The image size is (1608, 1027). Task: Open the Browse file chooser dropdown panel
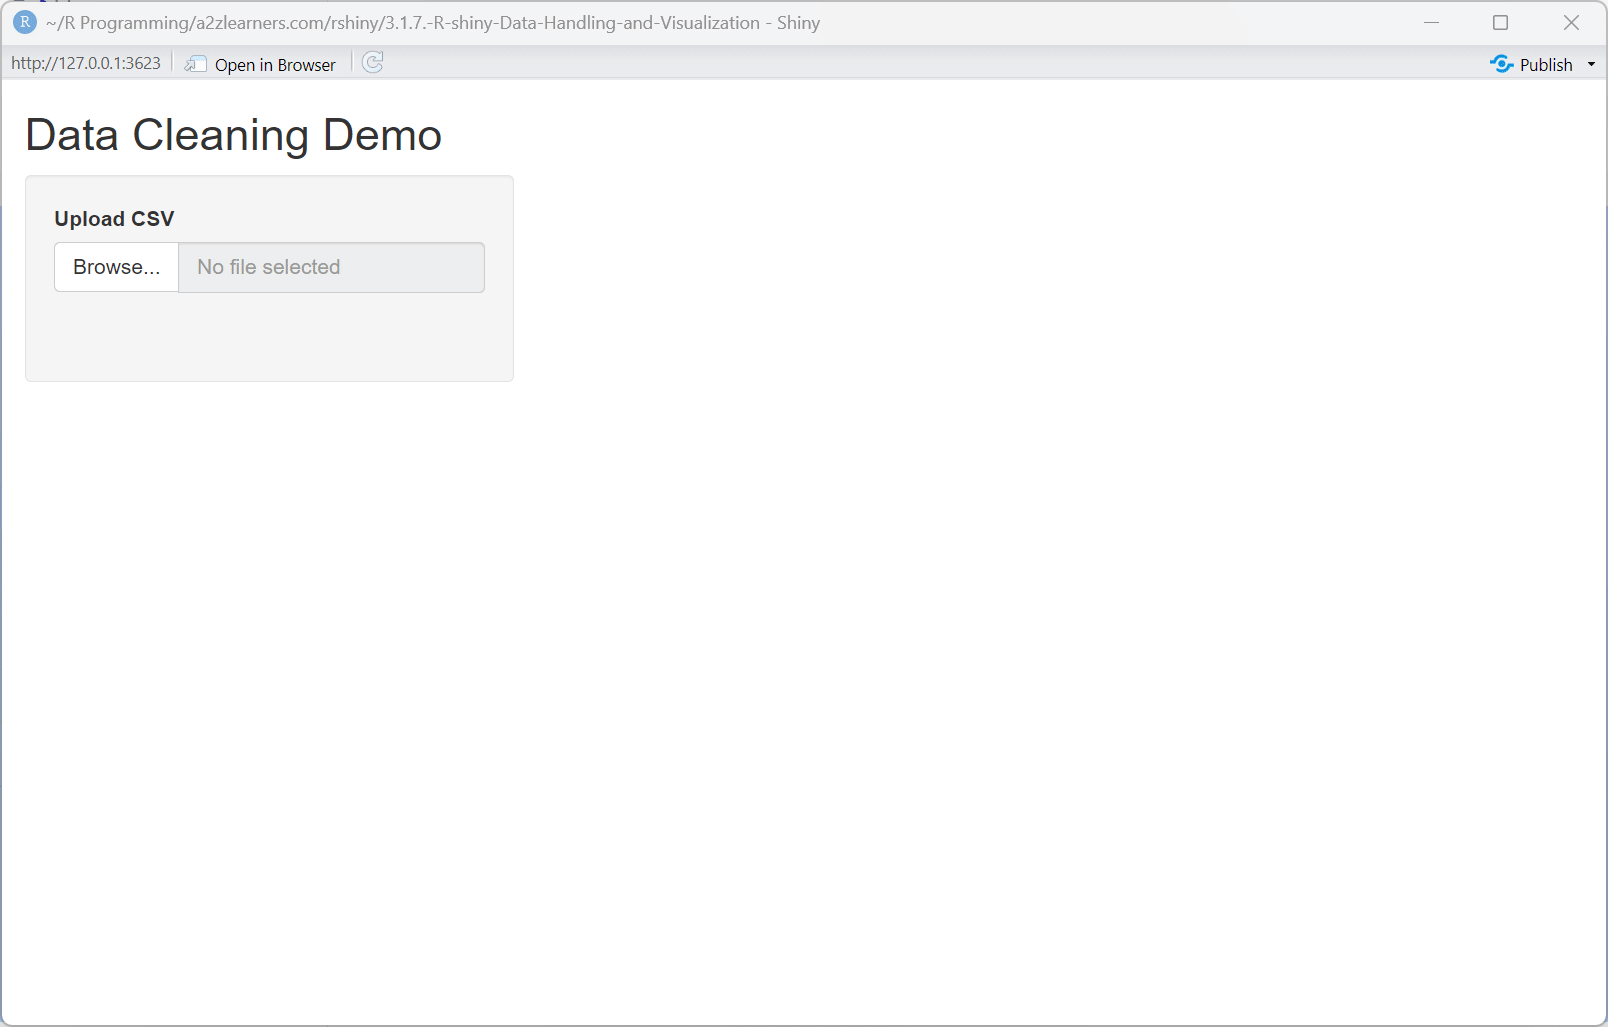[116, 267]
